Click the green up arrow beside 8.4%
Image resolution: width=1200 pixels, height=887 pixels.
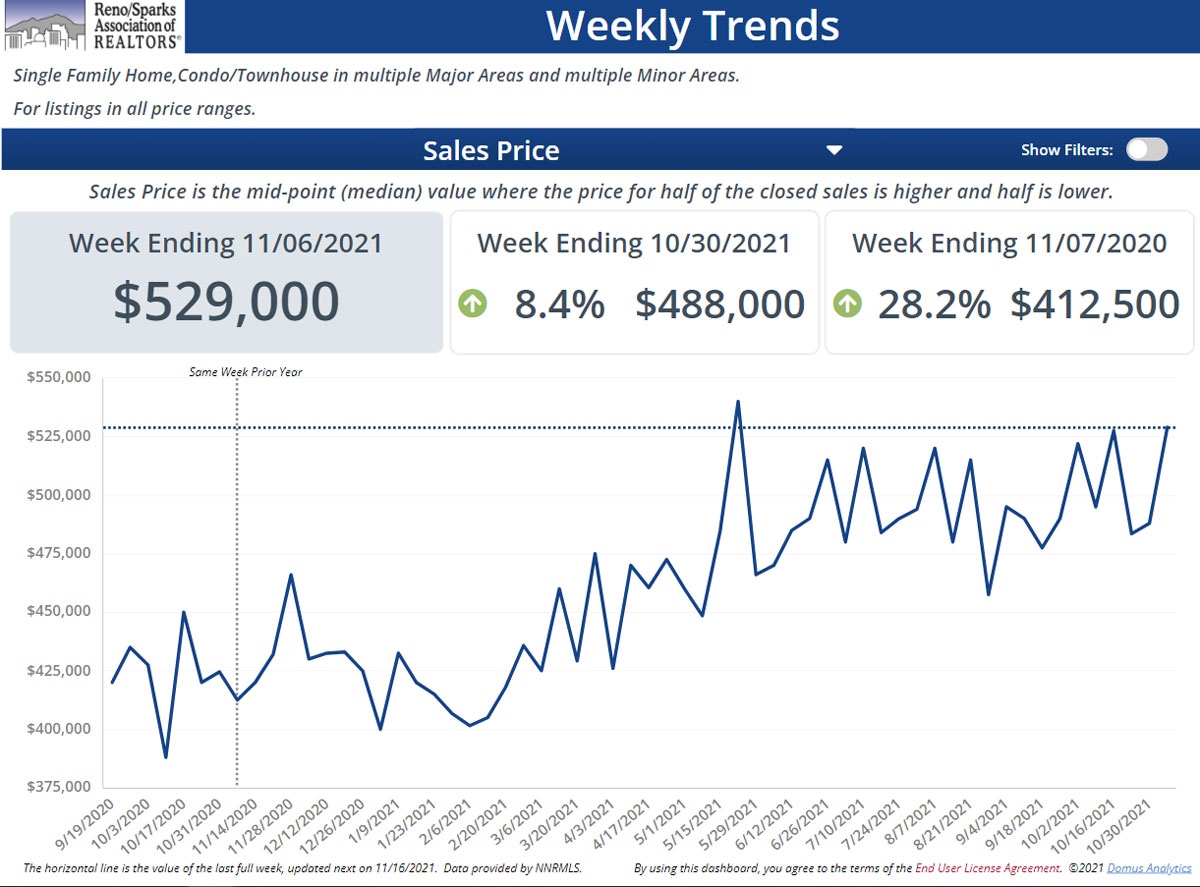pyautogui.click(x=472, y=304)
